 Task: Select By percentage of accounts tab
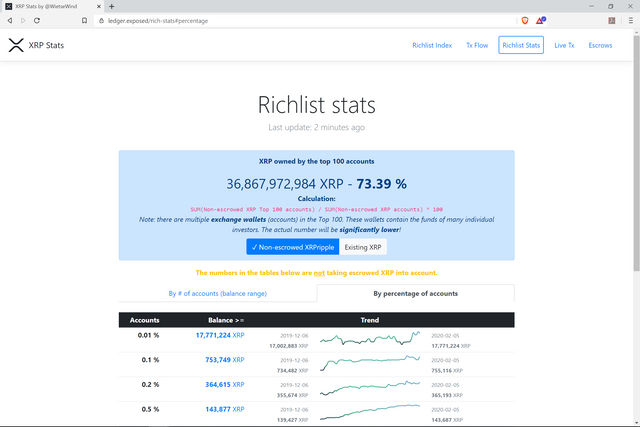pos(416,294)
